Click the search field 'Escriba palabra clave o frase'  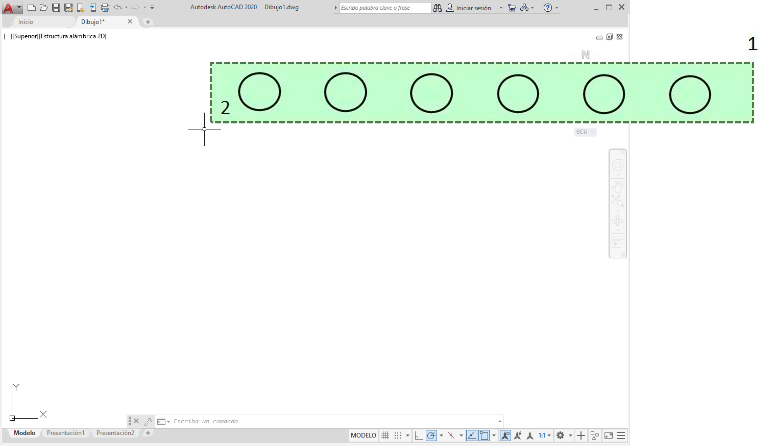point(385,8)
